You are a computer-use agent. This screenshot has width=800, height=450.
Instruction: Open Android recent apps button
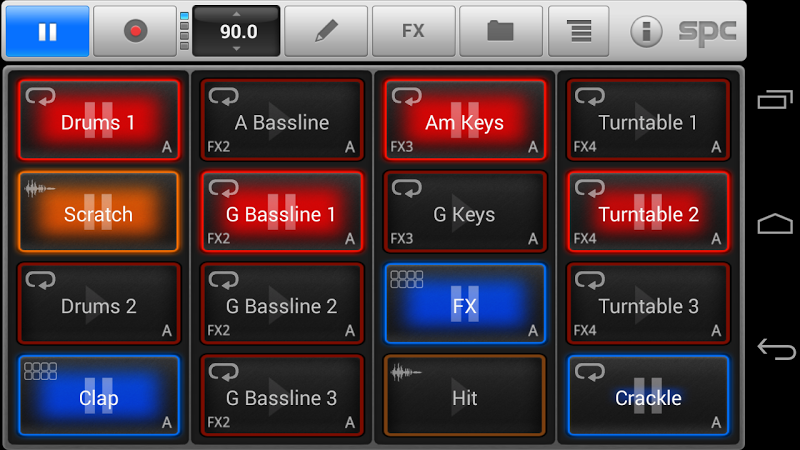(x=775, y=99)
